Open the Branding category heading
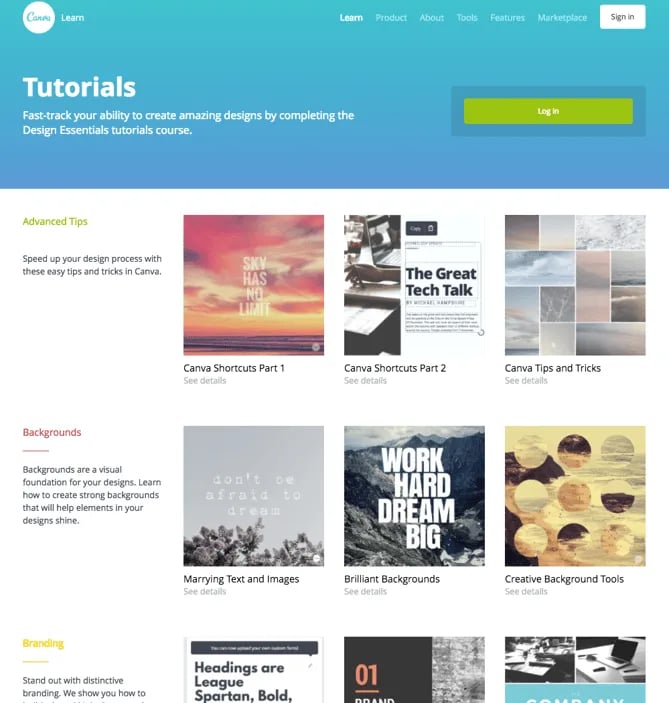Viewport: 669px width, 703px height. (x=43, y=643)
